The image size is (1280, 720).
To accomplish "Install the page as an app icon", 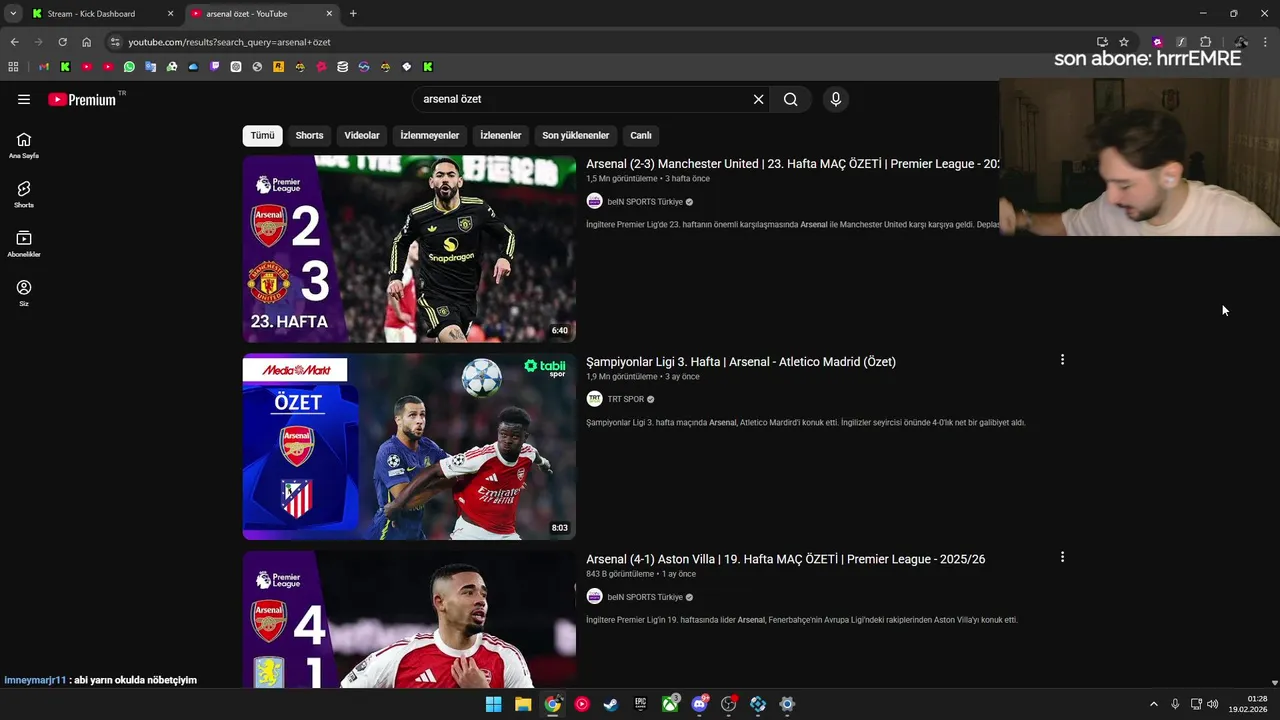I will pyautogui.click(x=1102, y=42).
